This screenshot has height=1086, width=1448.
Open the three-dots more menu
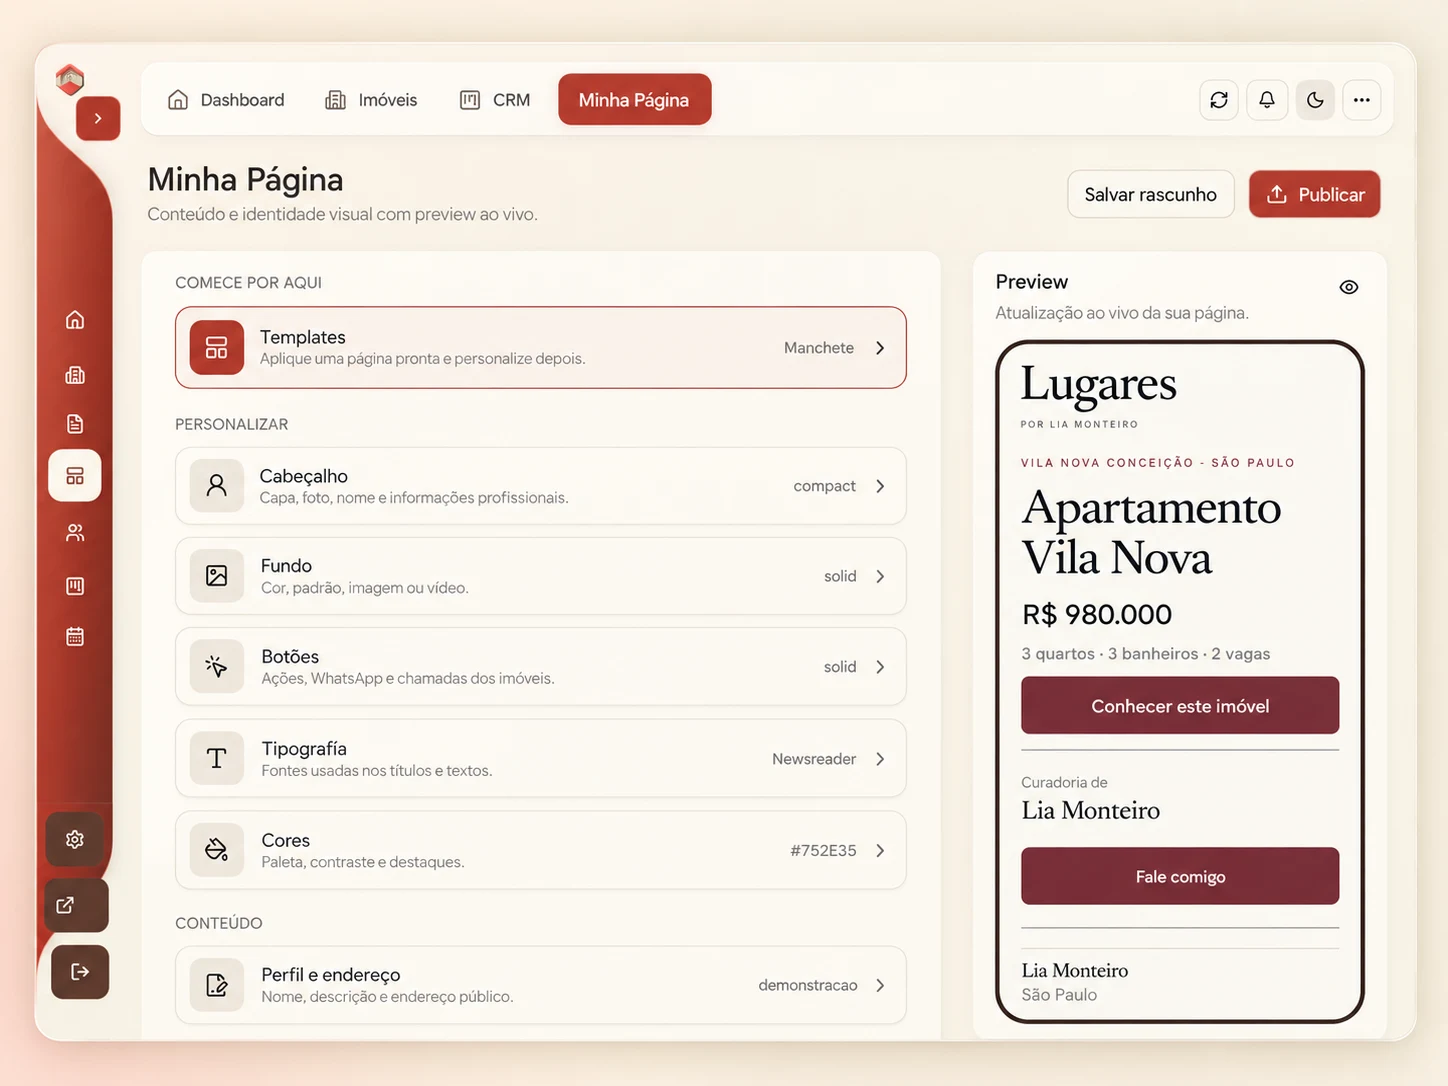point(1362,100)
